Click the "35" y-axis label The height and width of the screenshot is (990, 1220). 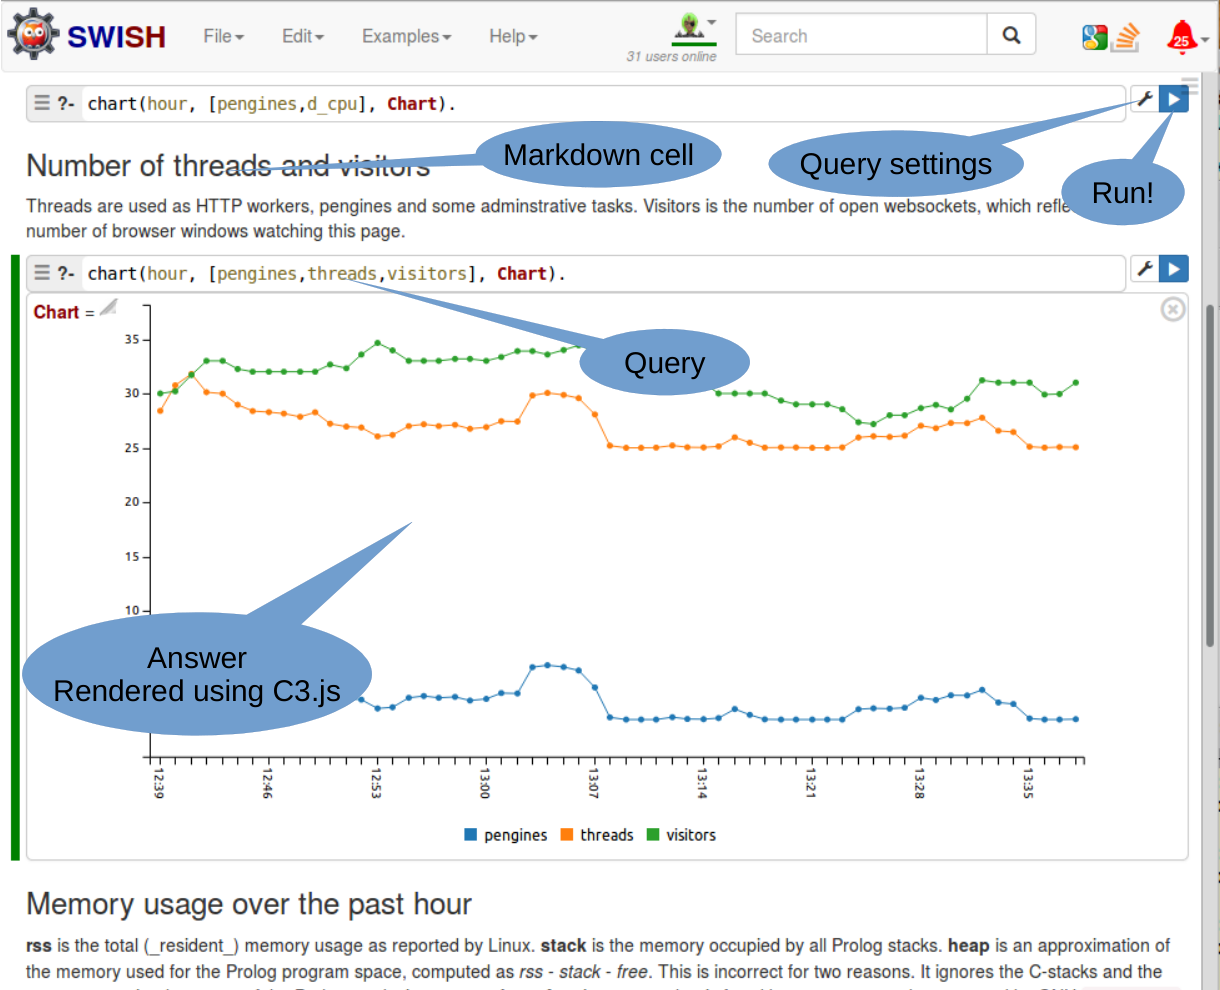pyautogui.click(x=132, y=340)
